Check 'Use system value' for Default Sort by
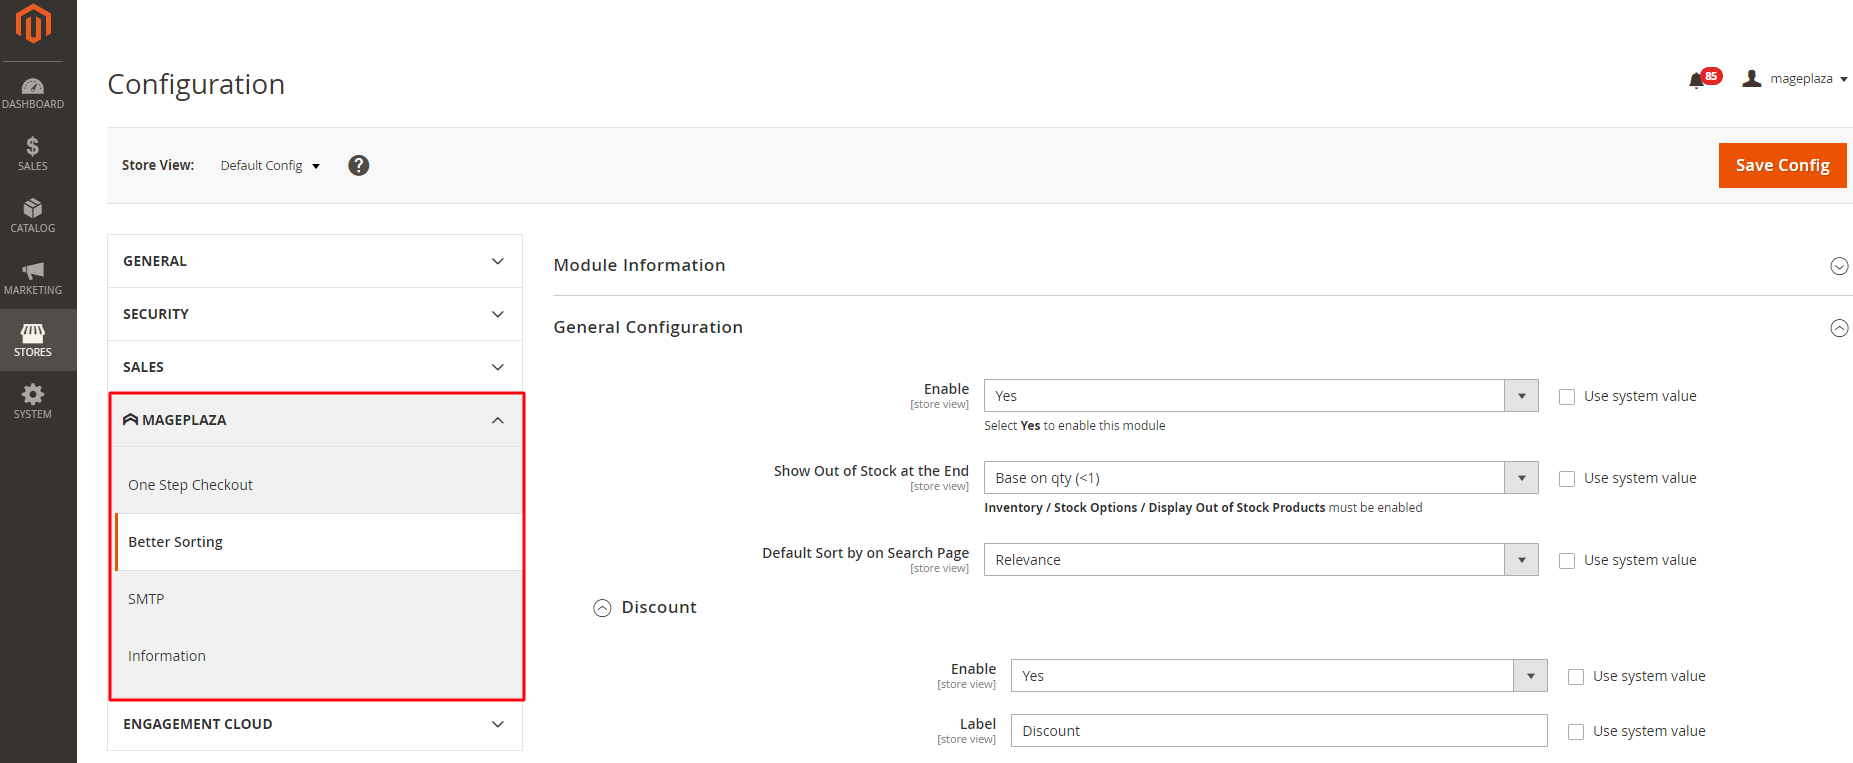 pos(1567,561)
